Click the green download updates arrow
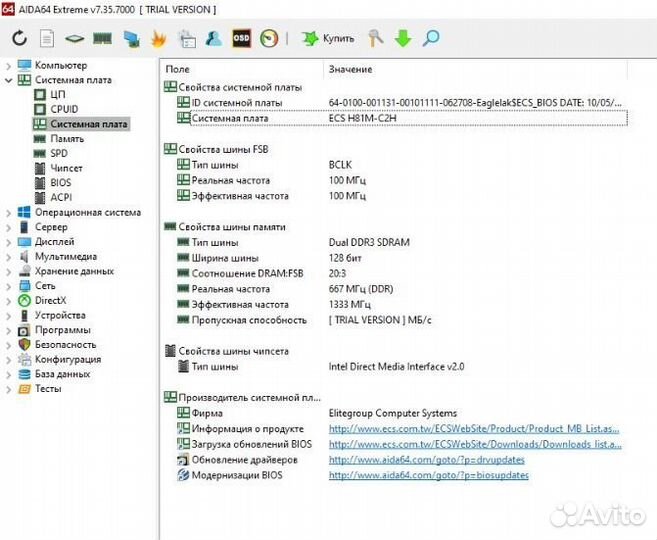657x540 pixels. tap(403, 39)
